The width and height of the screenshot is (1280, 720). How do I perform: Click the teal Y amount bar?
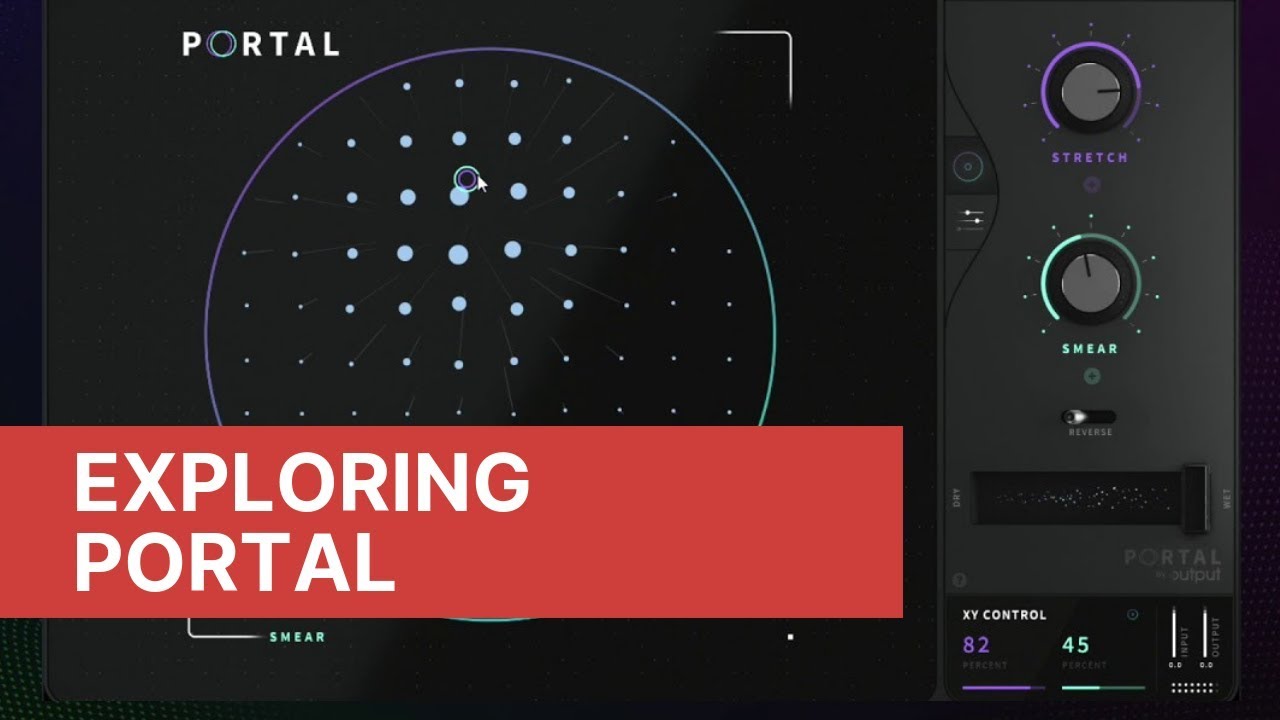click(1103, 687)
